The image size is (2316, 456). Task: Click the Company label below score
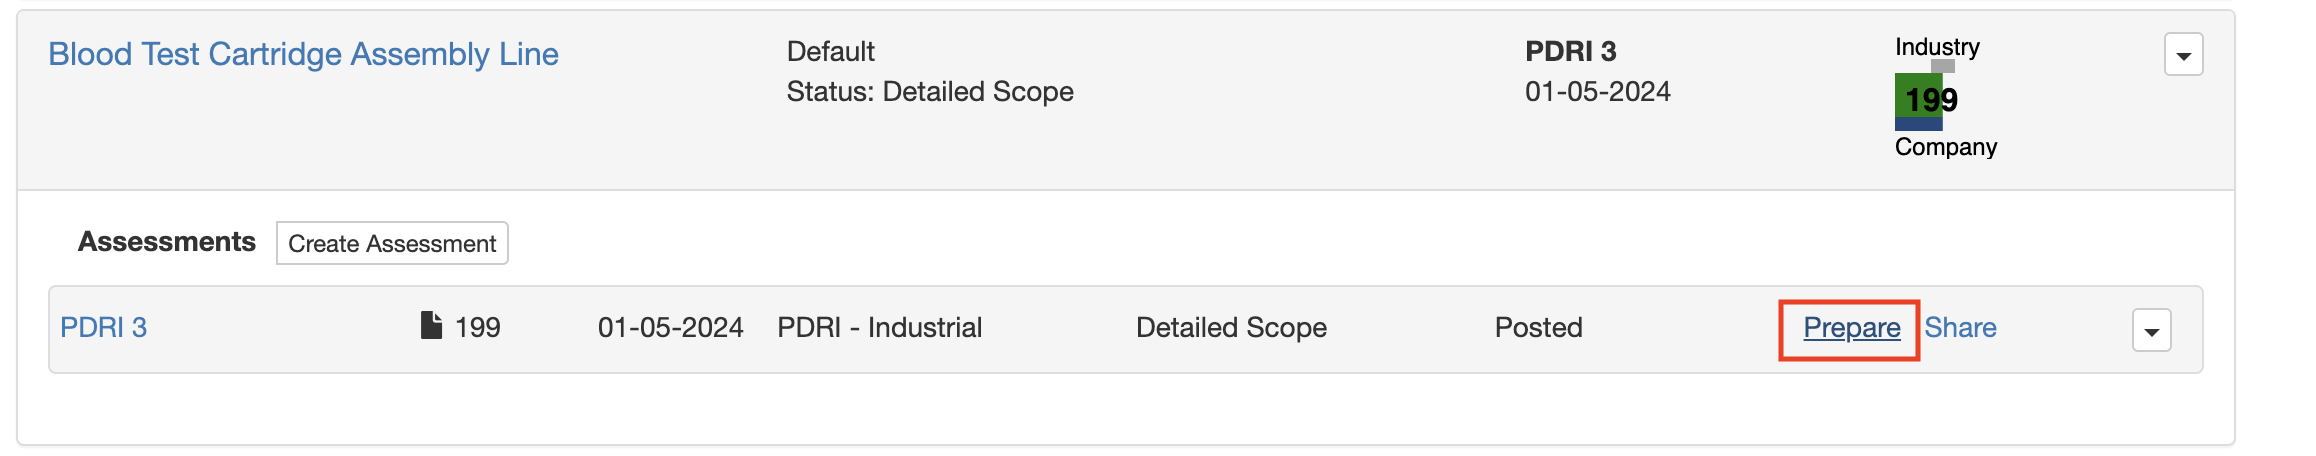click(1946, 147)
